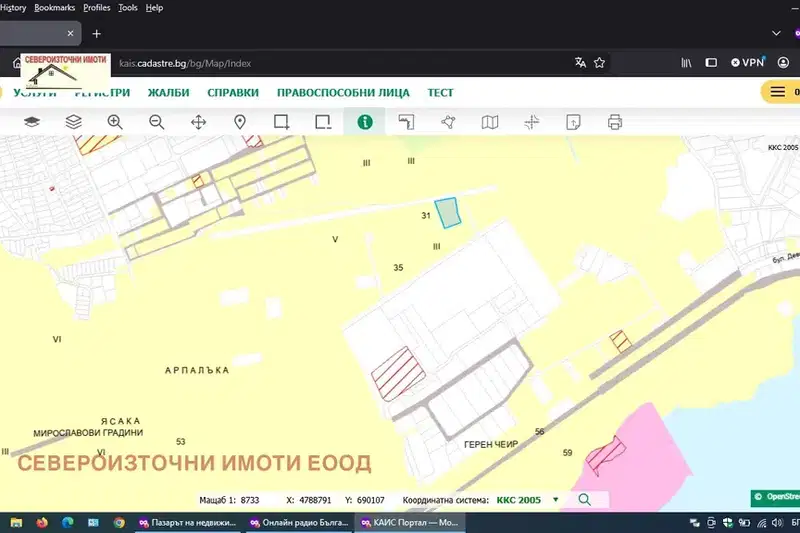
Task: Select the crosshair coordinates tool
Action: 532,122
